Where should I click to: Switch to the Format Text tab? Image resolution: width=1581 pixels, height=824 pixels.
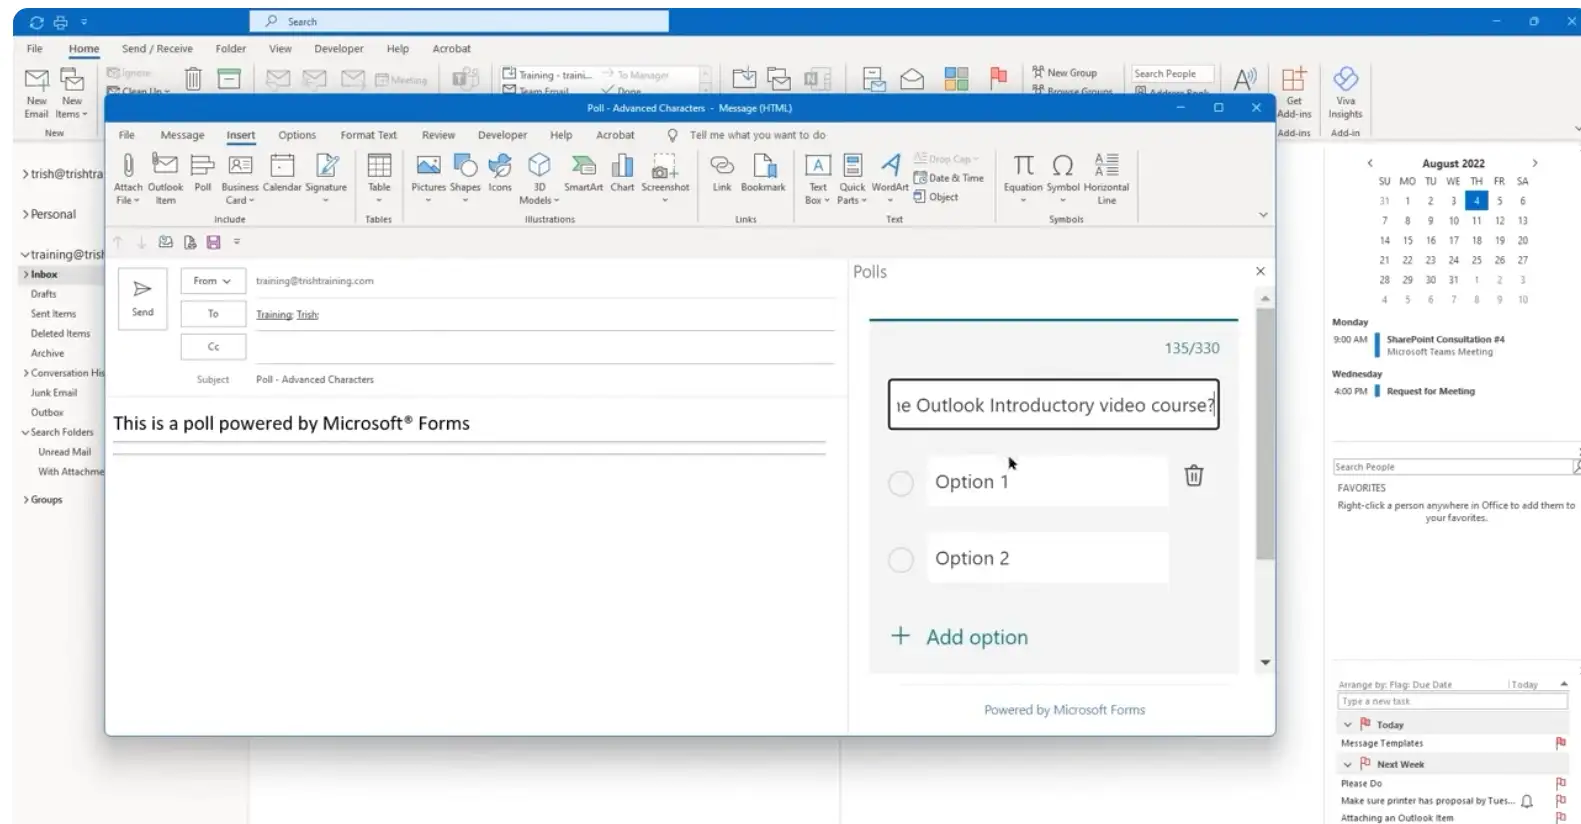click(x=368, y=135)
